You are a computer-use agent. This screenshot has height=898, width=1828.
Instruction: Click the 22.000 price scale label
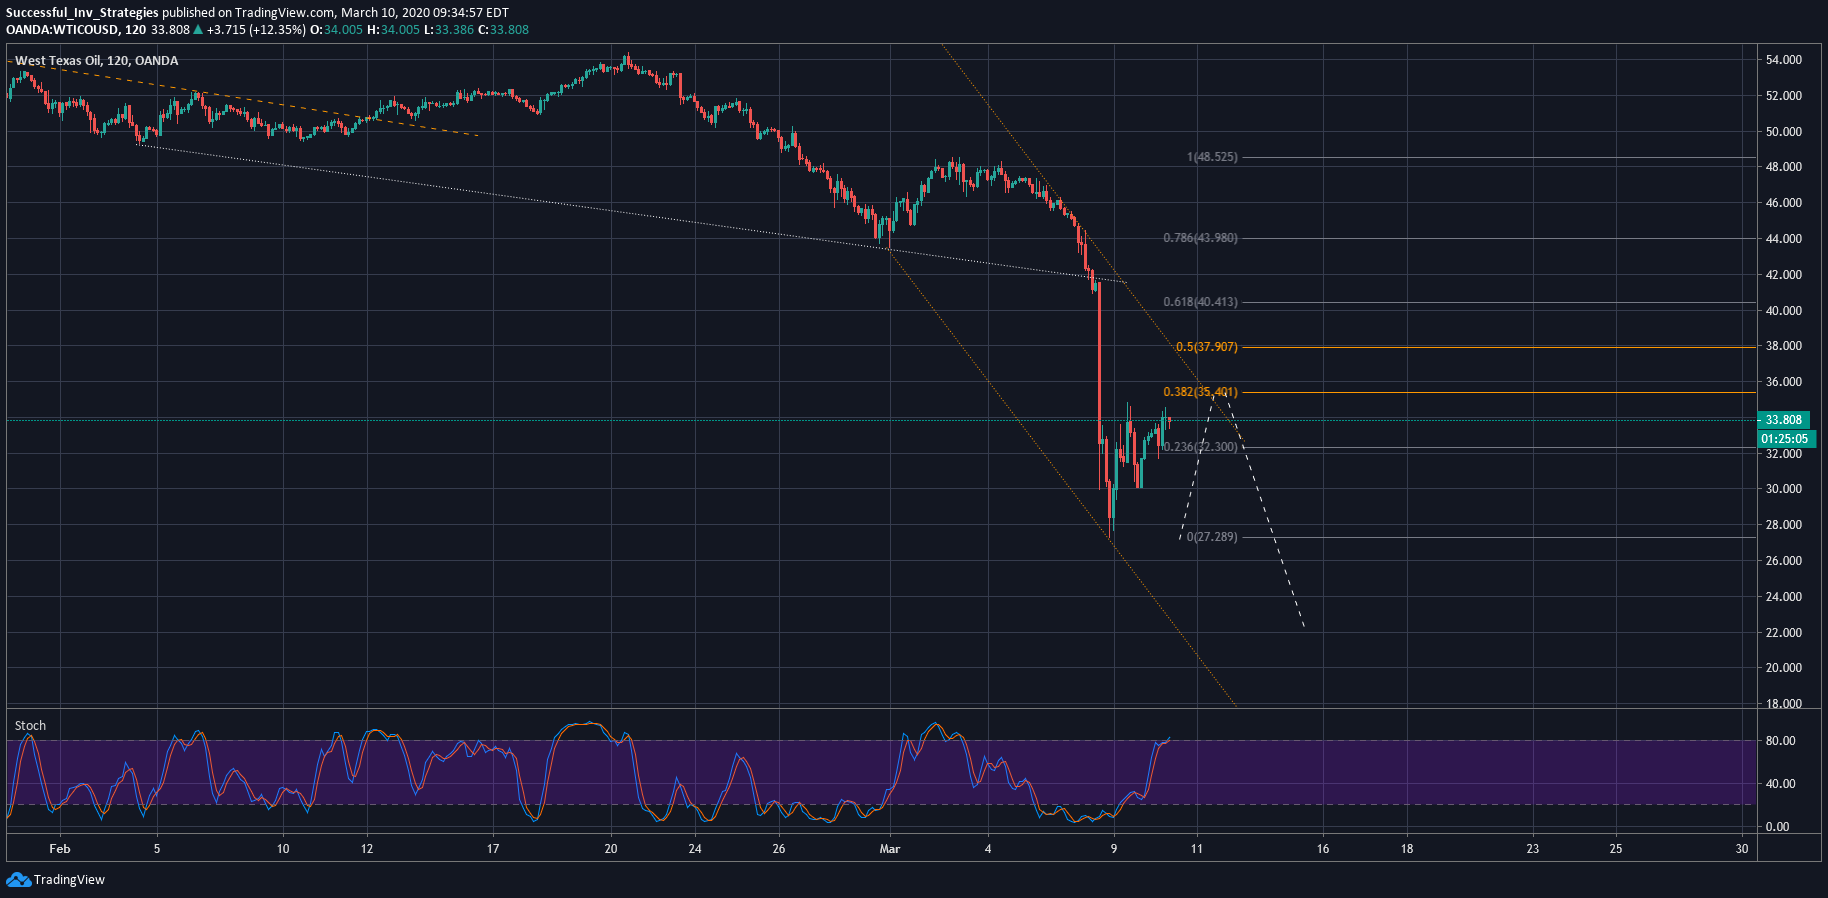1784,633
